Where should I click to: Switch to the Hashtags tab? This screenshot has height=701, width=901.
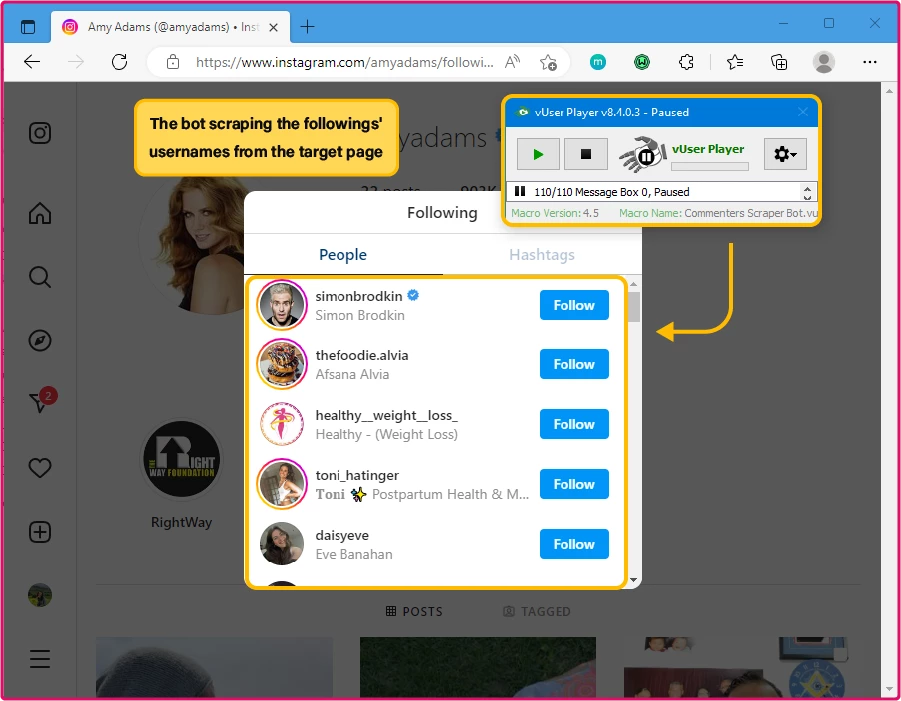pyautogui.click(x=542, y=255)
